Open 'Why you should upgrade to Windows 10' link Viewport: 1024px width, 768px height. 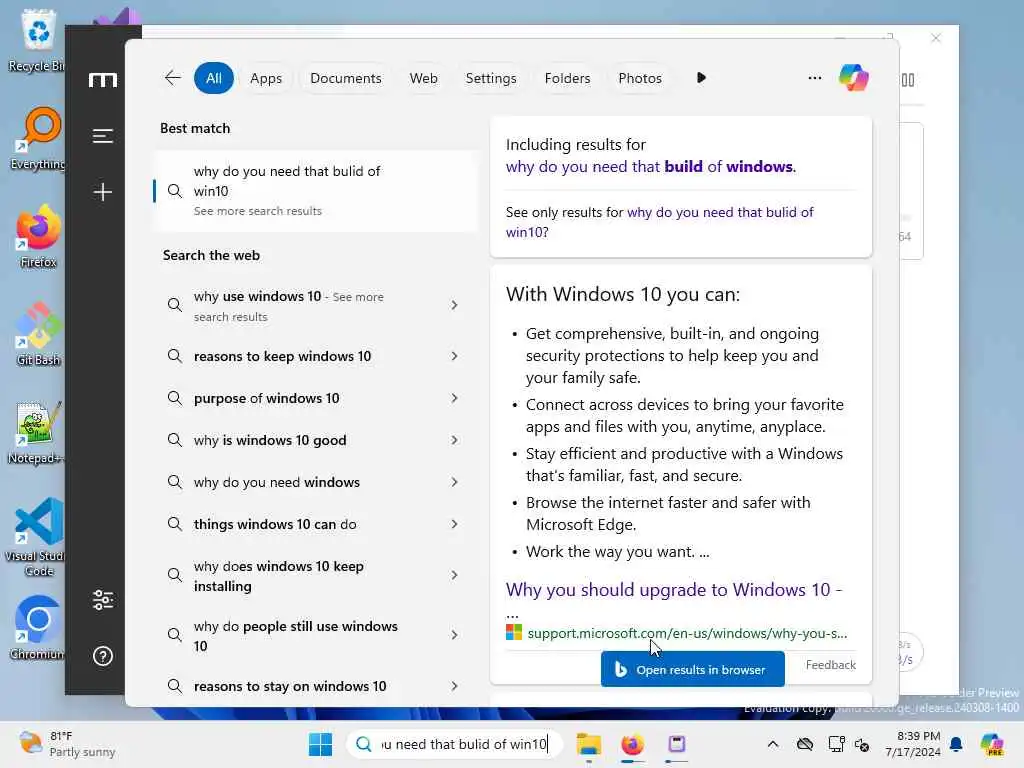674,590
